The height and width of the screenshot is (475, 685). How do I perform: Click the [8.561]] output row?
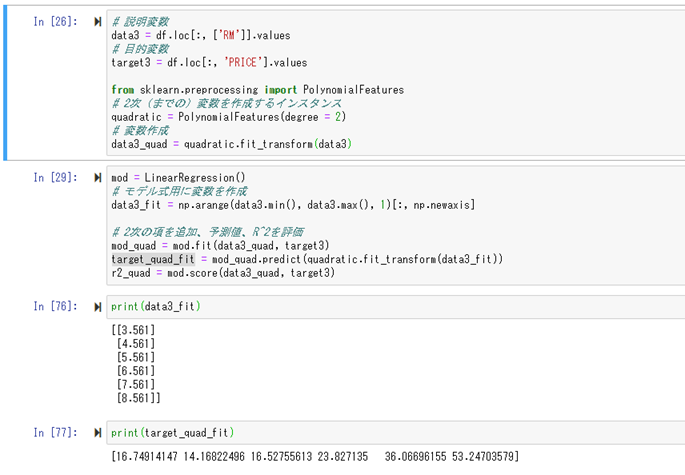pos(138,398)
